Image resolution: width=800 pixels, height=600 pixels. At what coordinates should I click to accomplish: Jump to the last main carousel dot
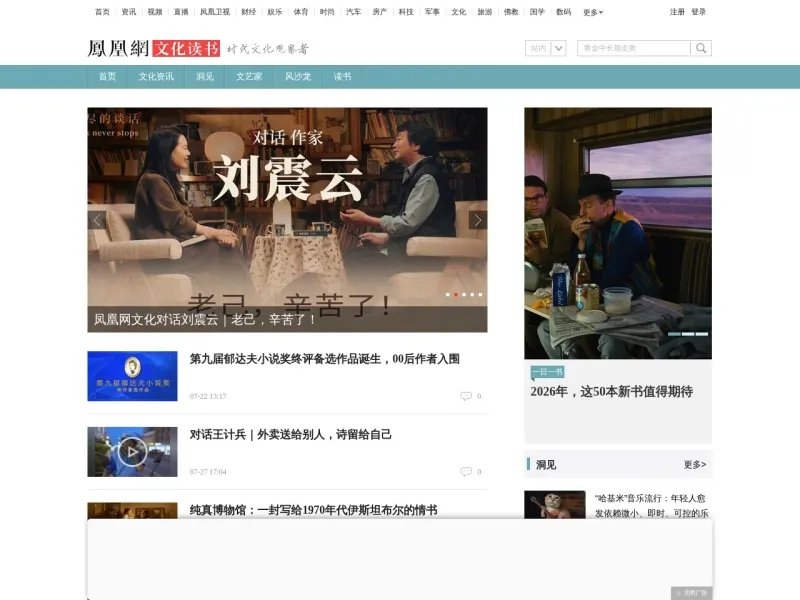pos(480,294)
